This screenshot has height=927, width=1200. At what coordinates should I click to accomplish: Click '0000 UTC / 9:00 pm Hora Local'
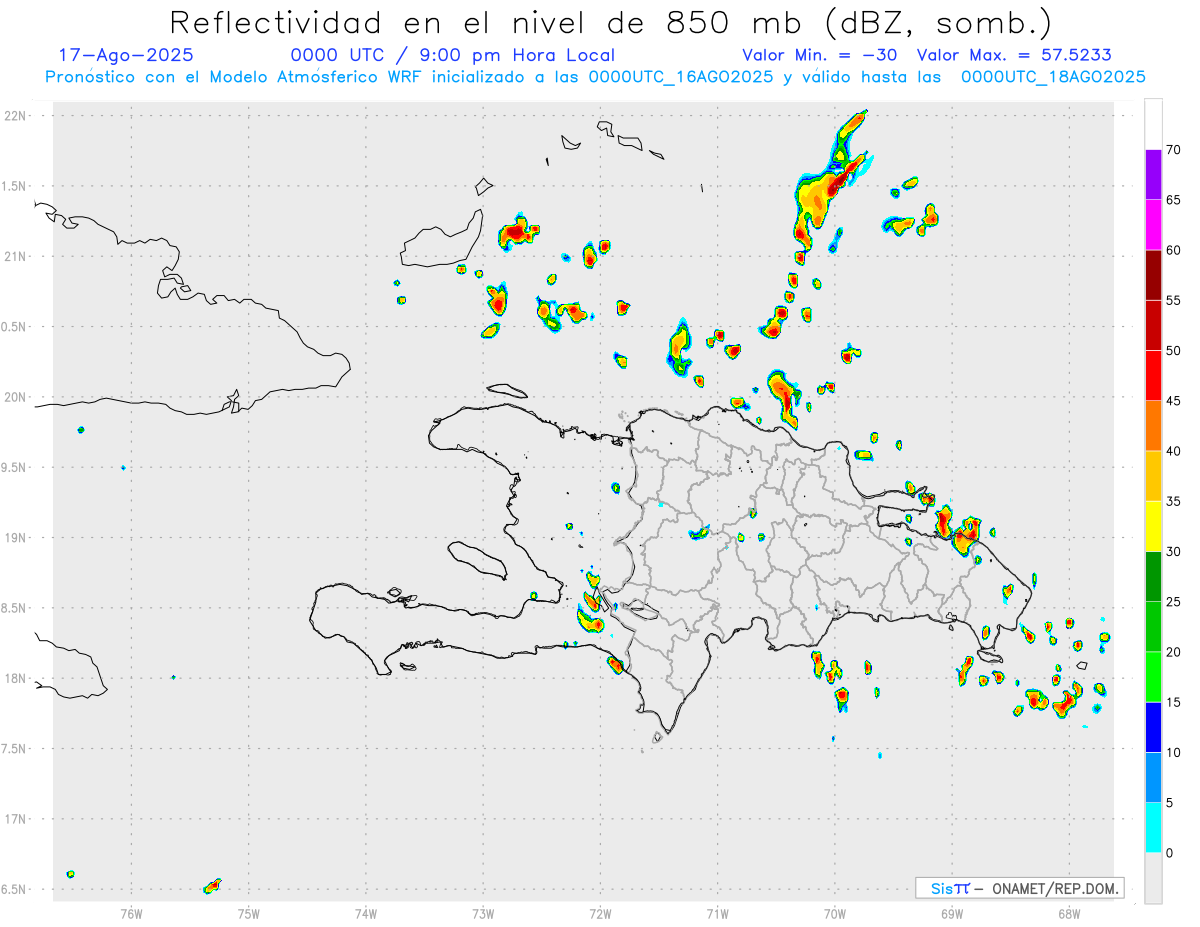coord(453,55)
